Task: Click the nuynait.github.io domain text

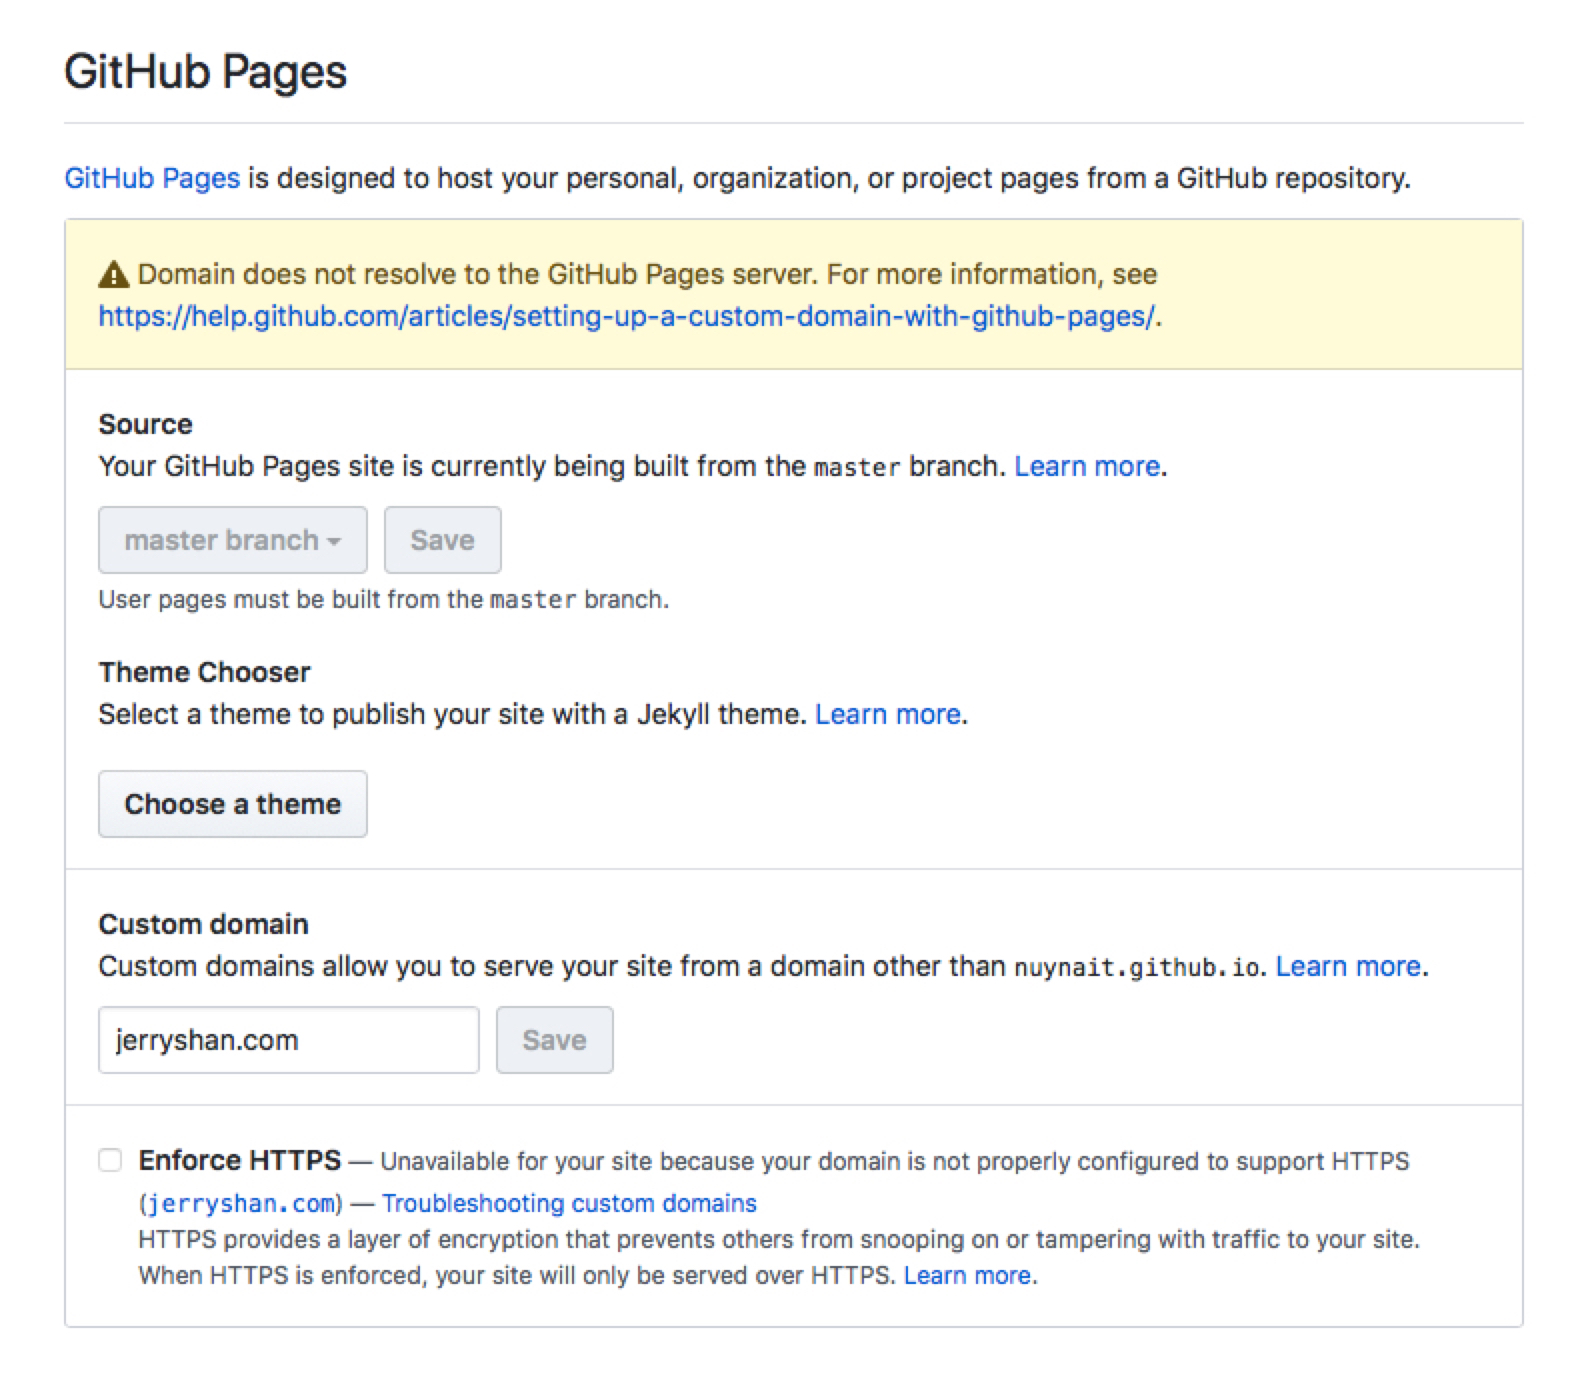Action: pos(1138,967)
